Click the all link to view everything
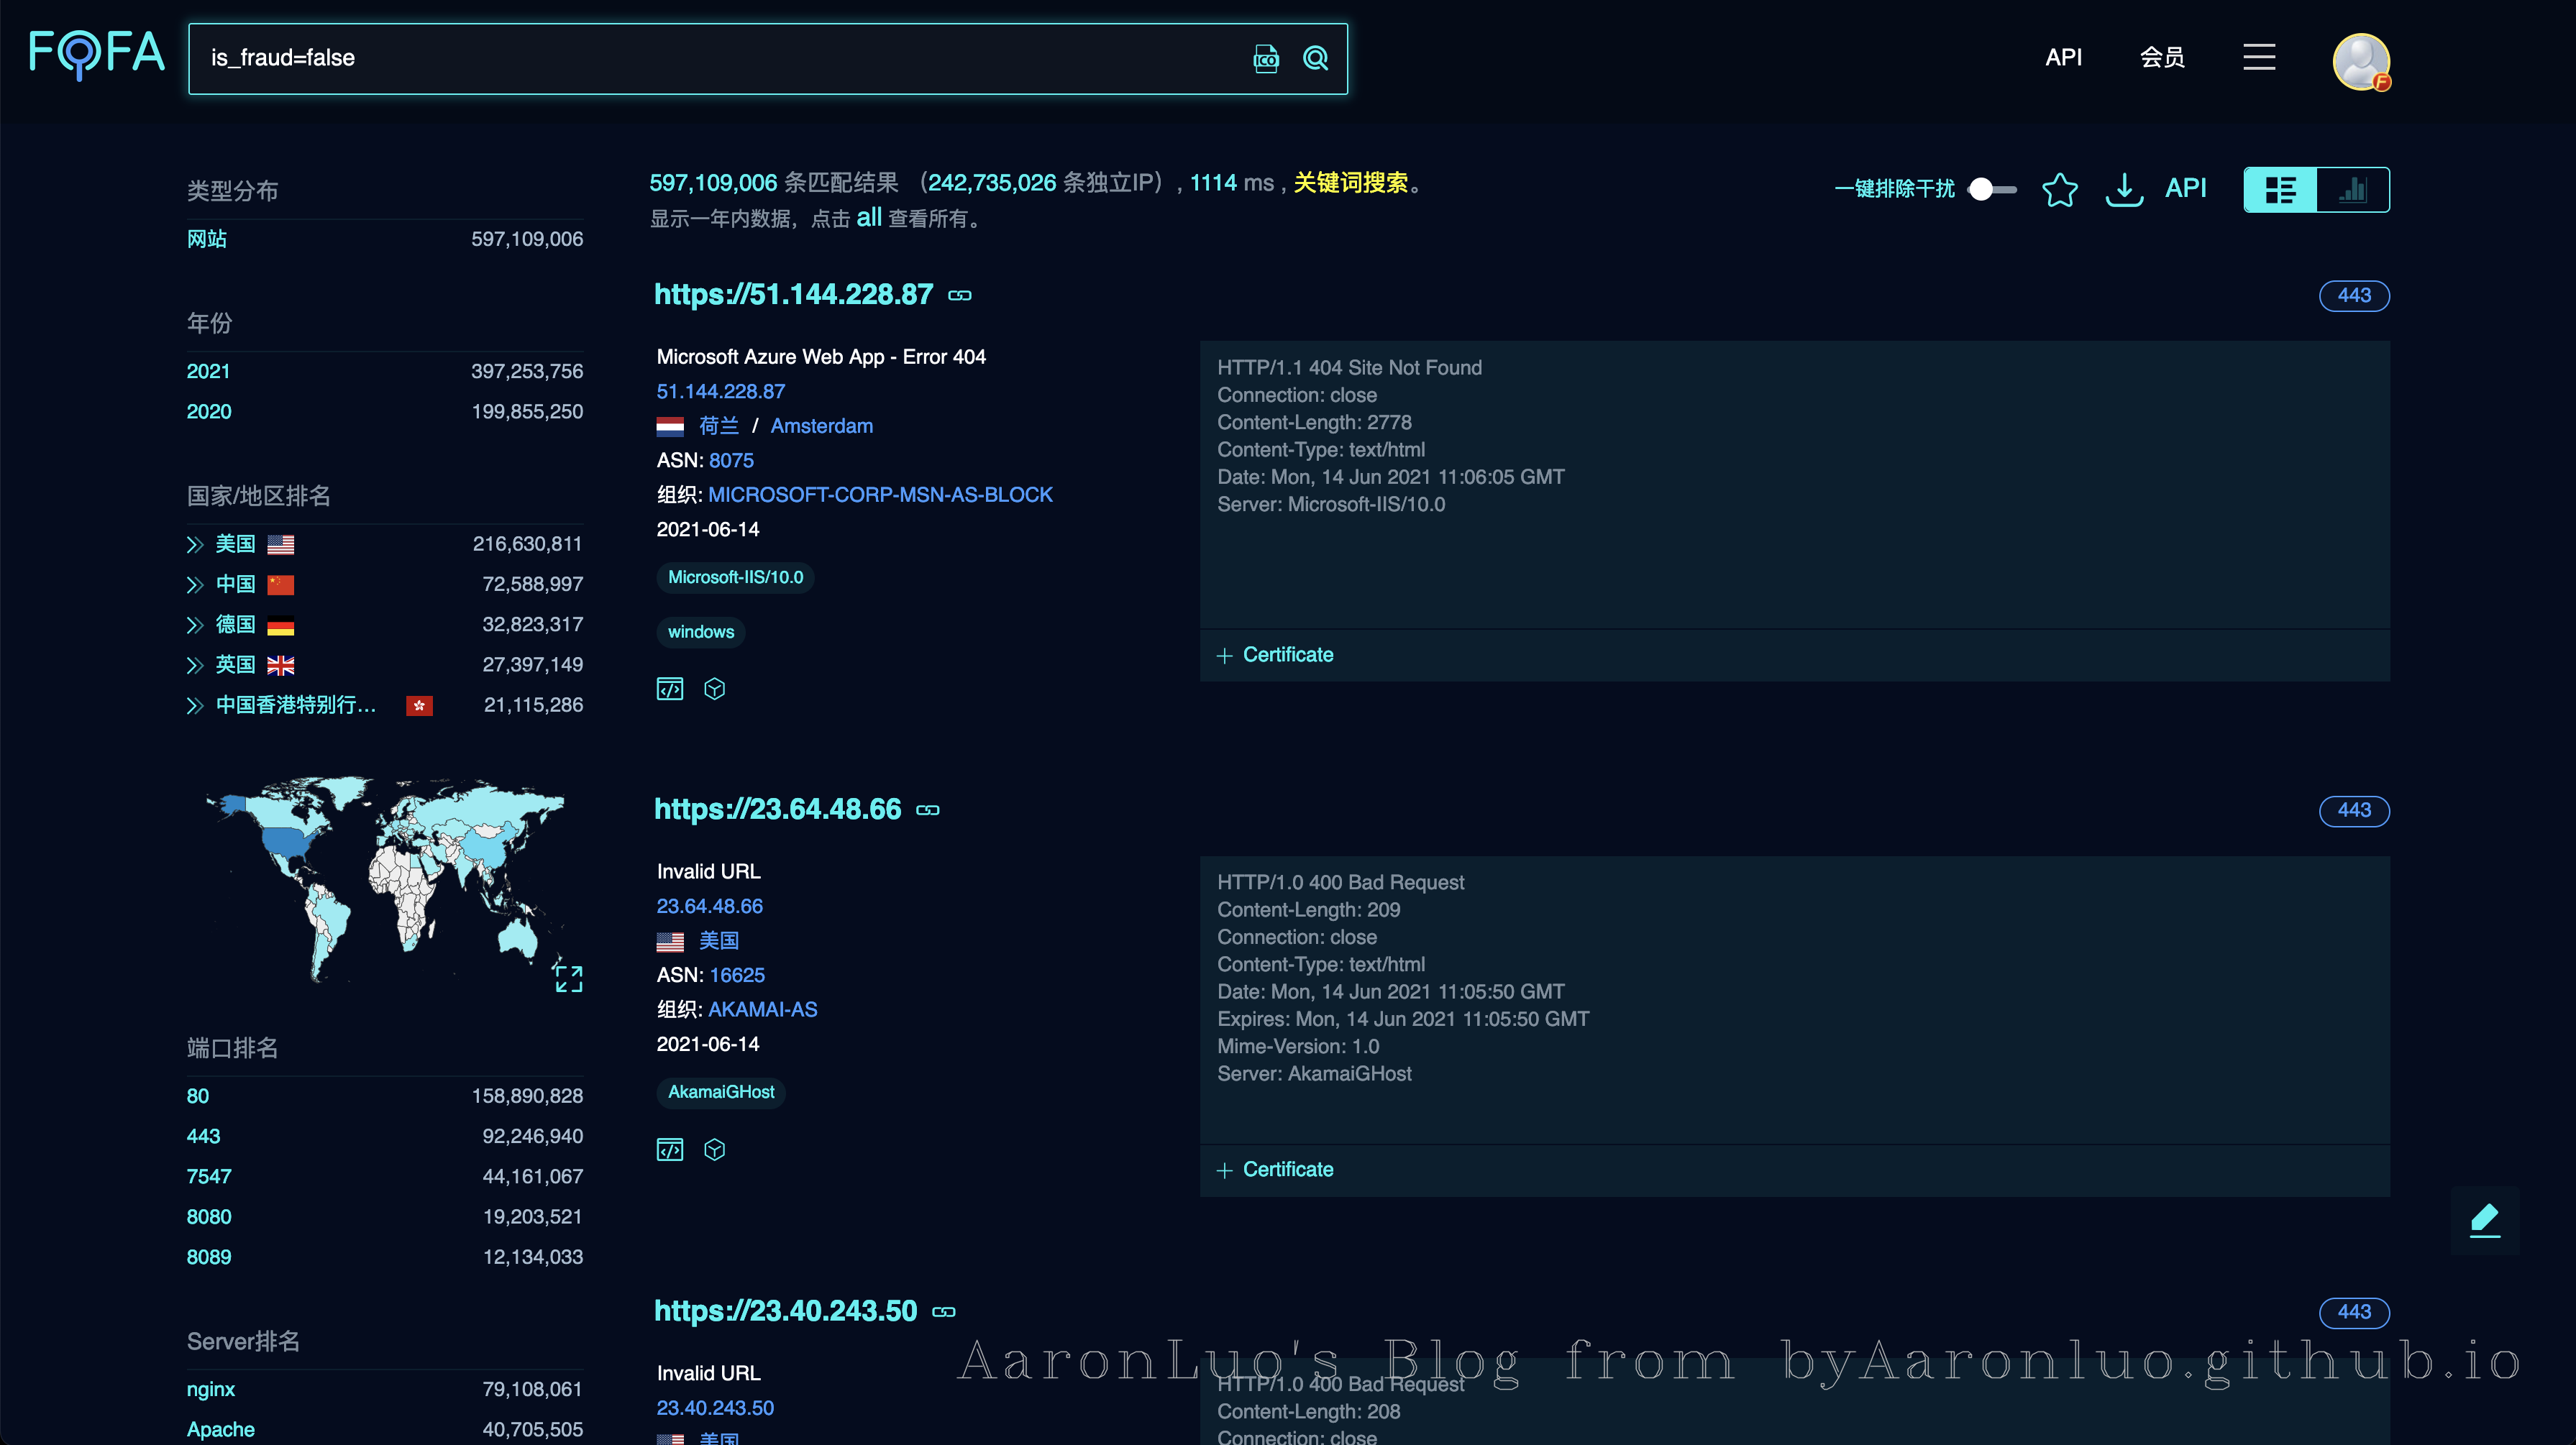The image size is (2576, 1445). 868,218
